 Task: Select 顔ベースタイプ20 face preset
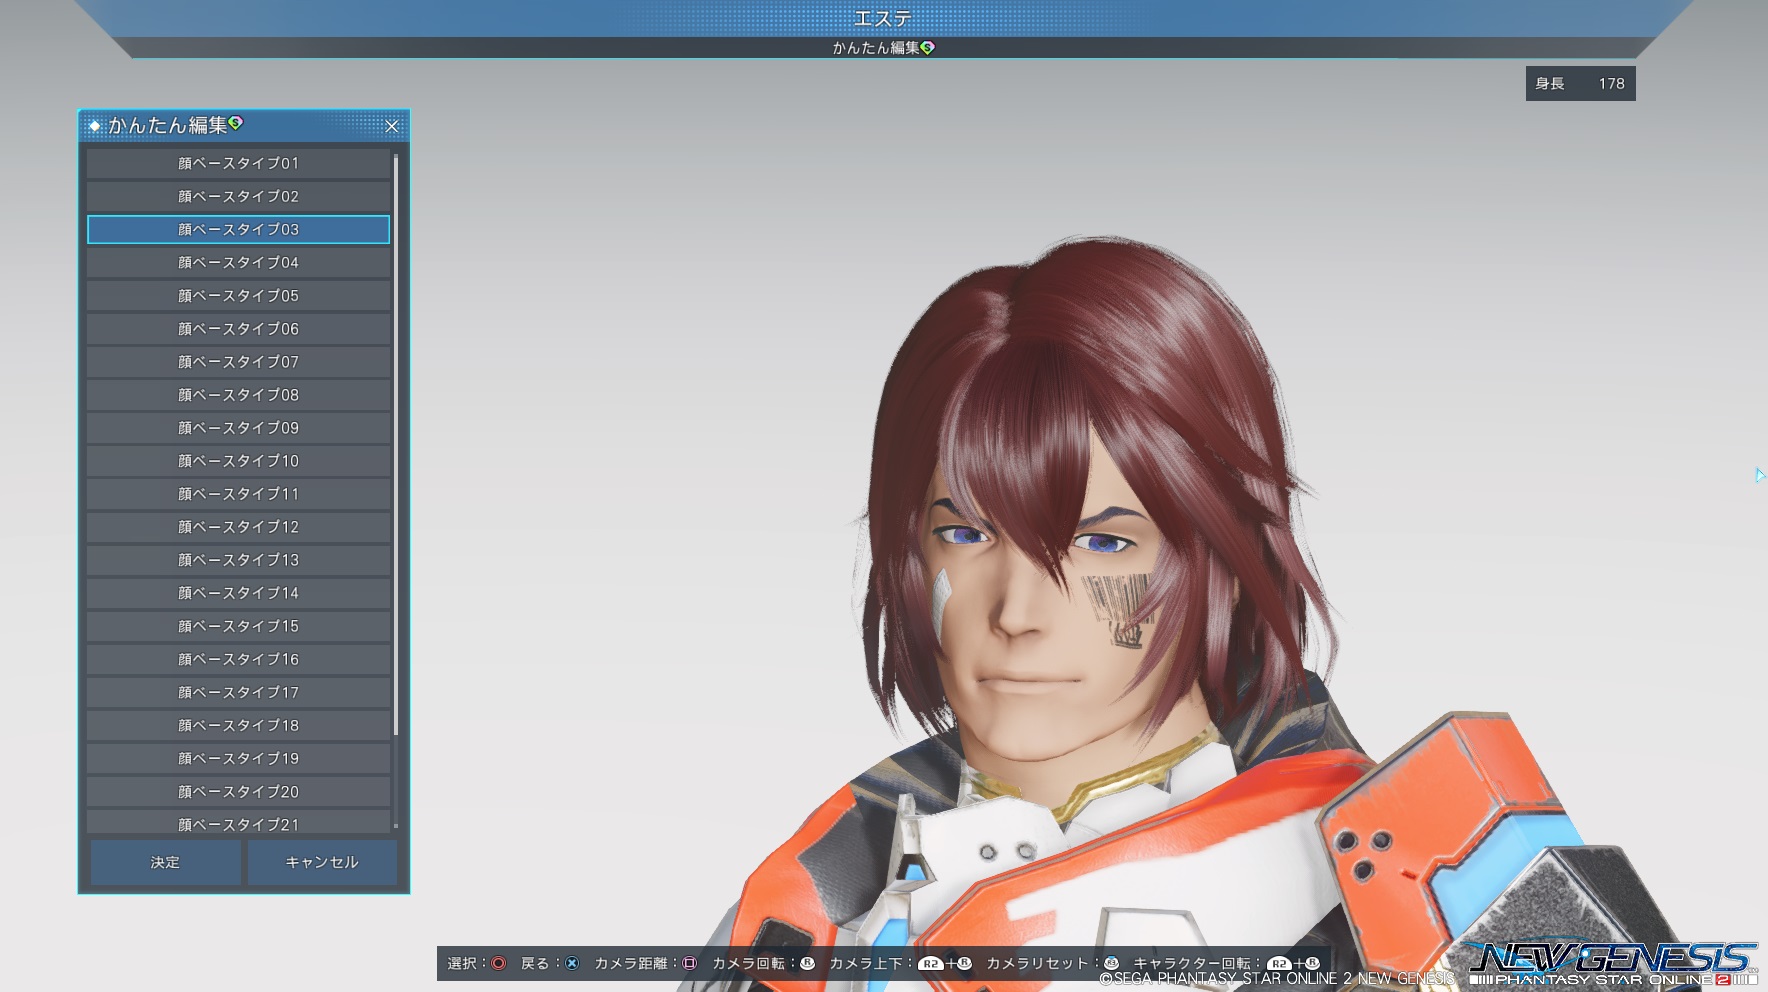point(238,791)
